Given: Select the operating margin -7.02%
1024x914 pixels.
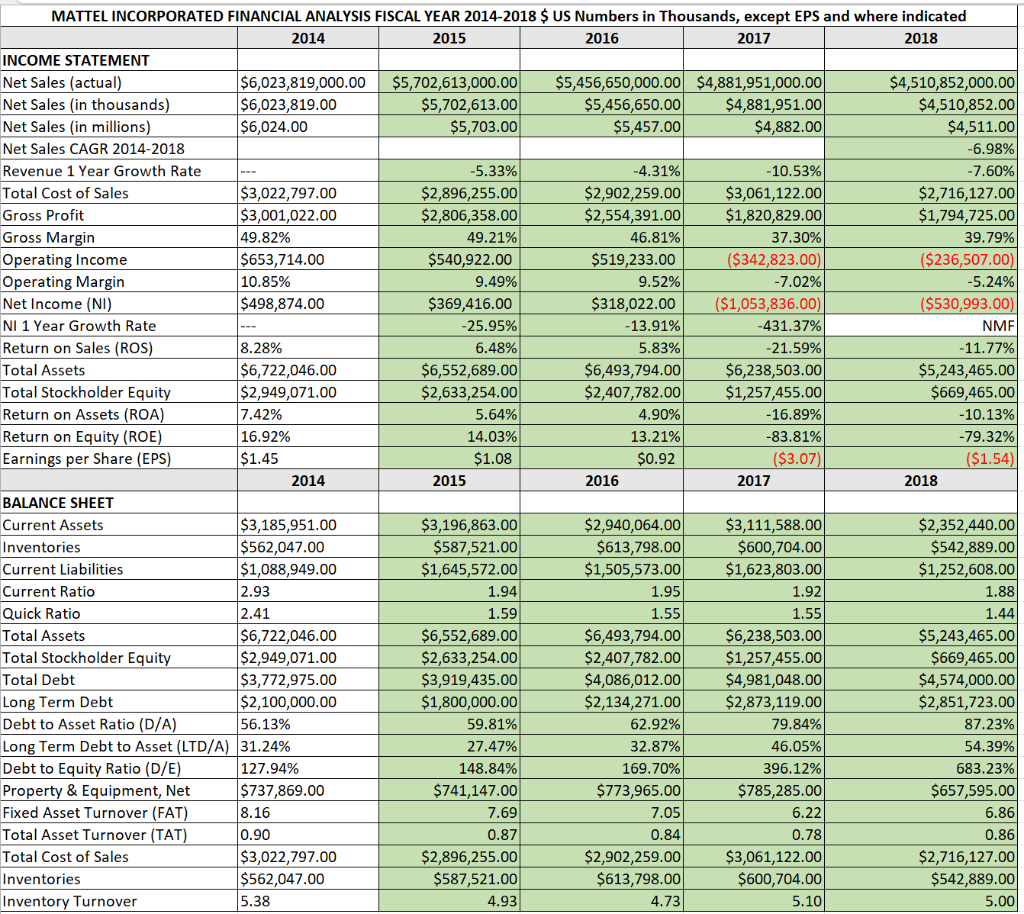Looking at the screenshot, I should 798,282.
